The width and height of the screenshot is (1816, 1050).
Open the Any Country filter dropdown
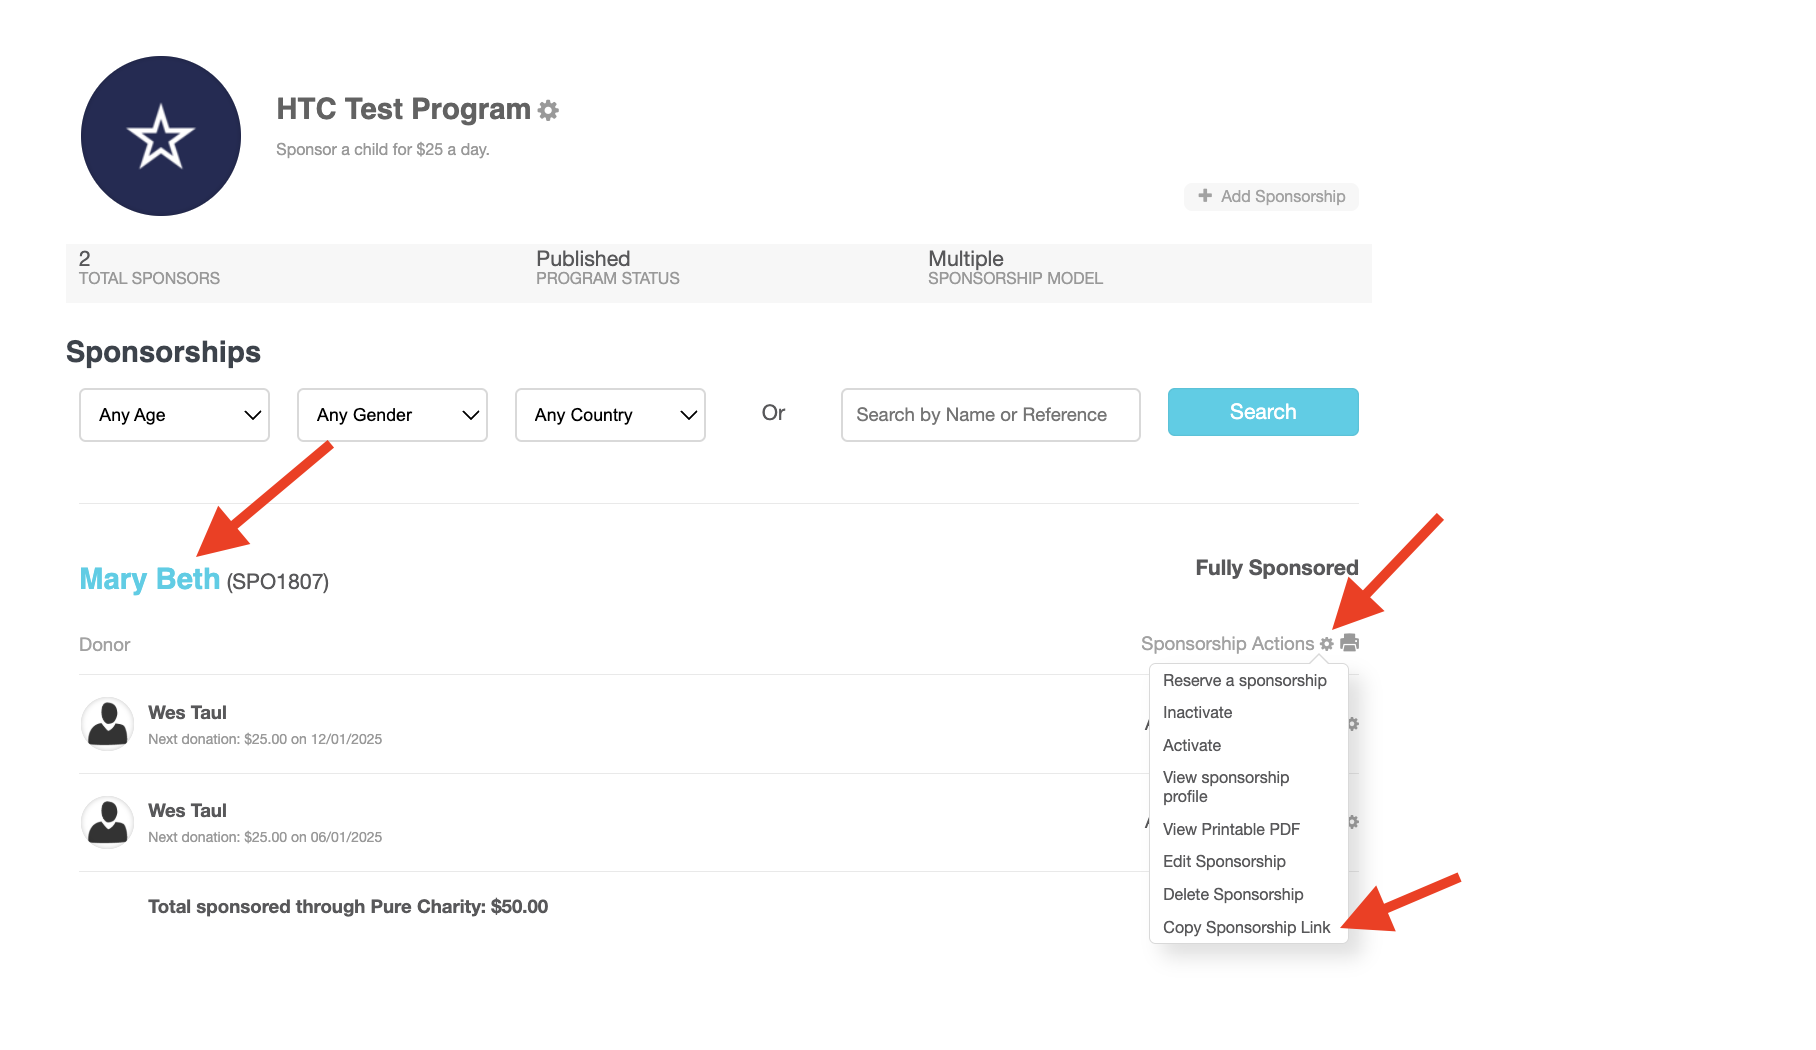610,415
